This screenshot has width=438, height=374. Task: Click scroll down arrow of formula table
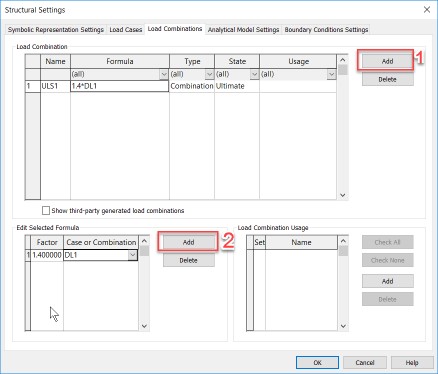click(144, 326)
